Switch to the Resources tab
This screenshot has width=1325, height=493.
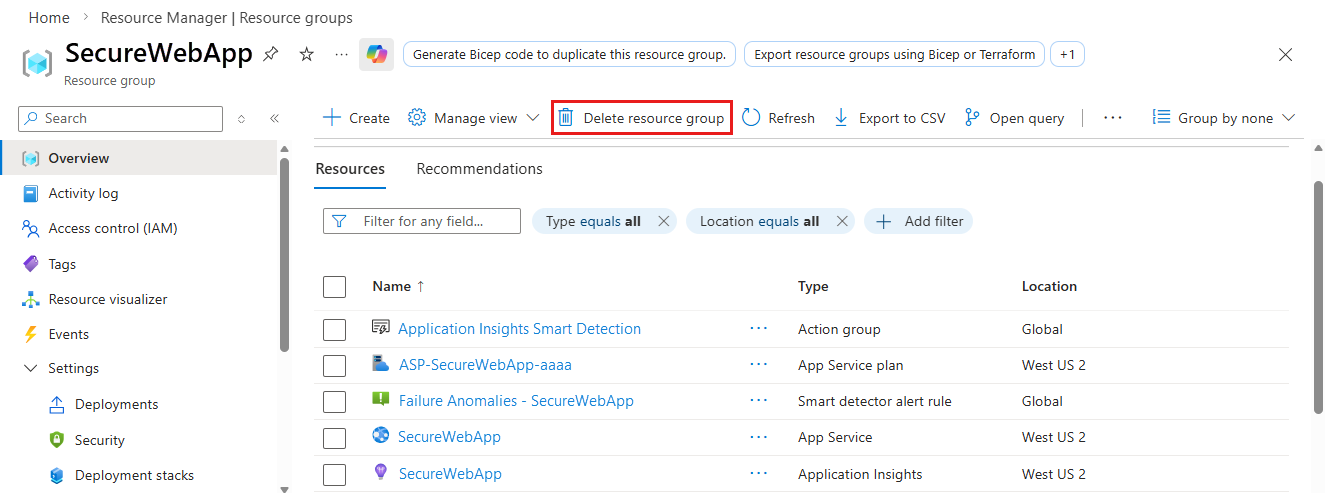coord(350,169)
